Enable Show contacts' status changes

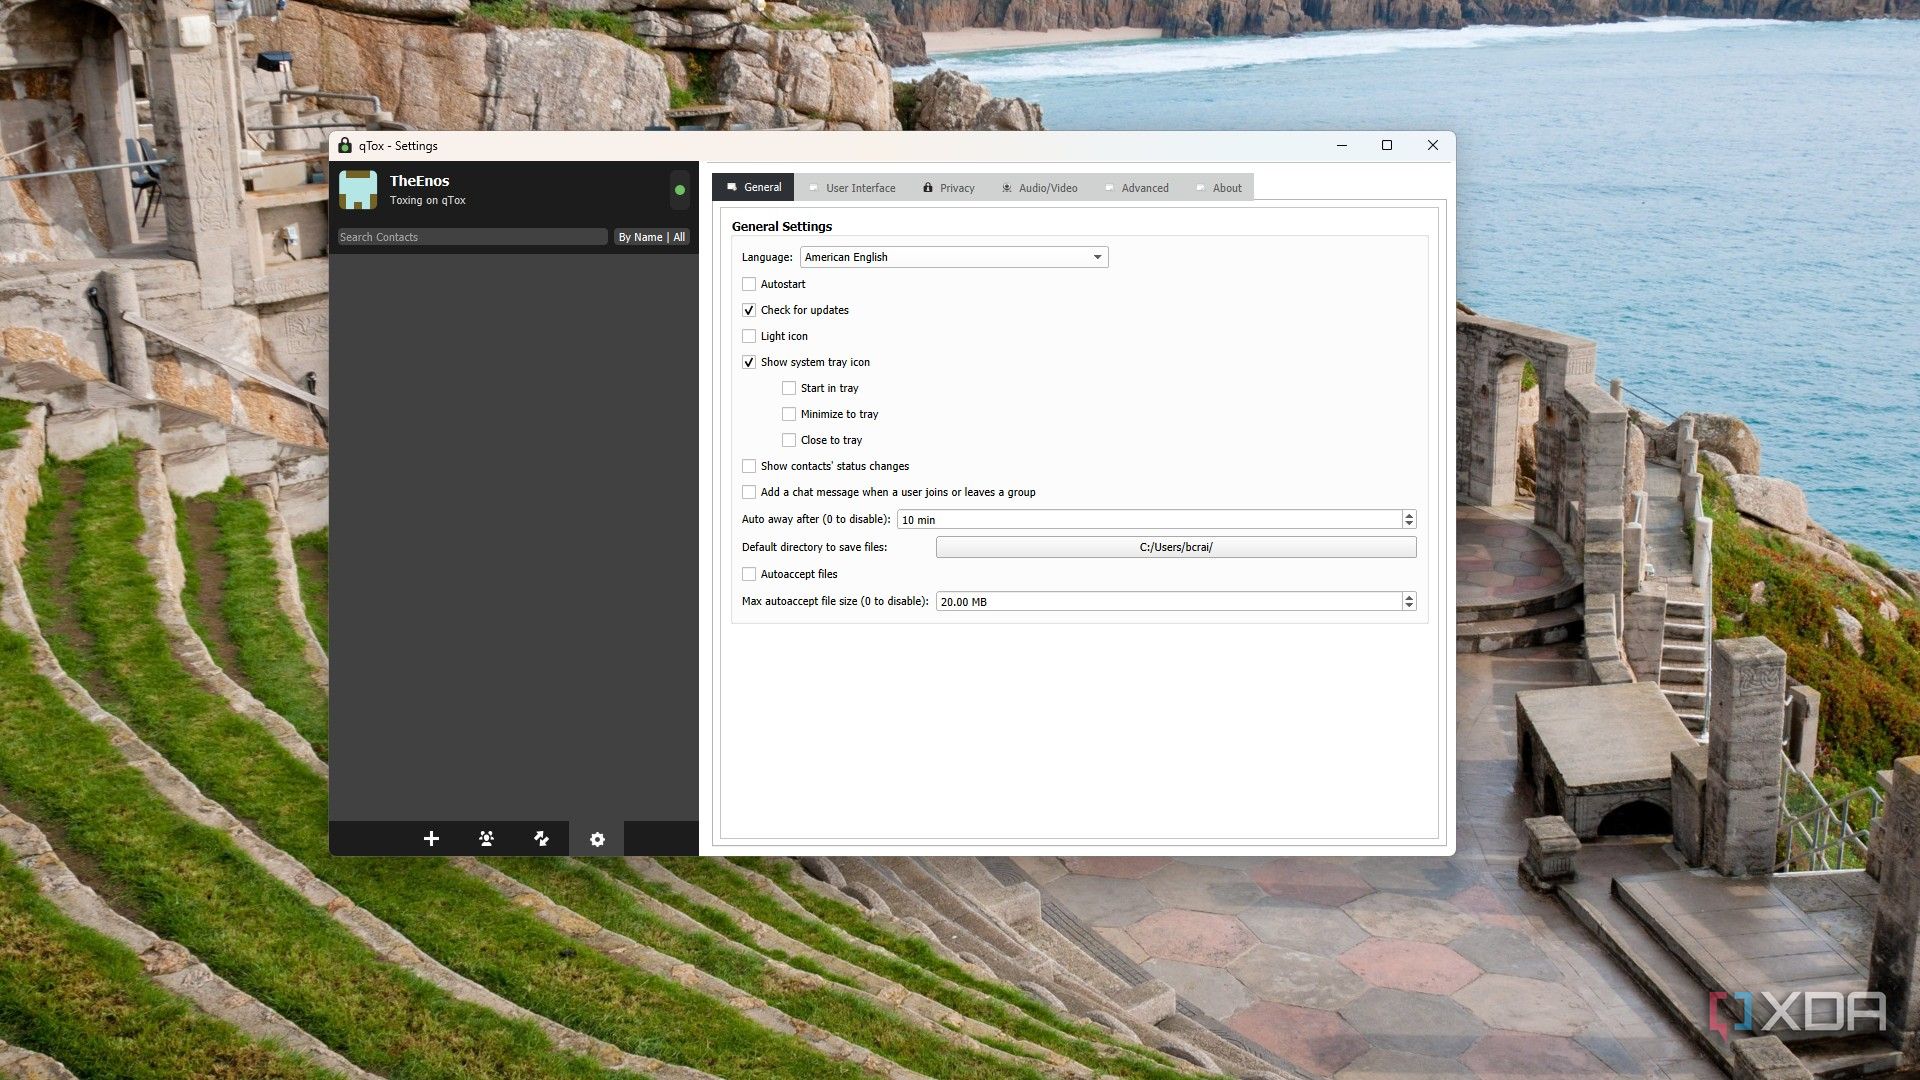pos(749,466)
